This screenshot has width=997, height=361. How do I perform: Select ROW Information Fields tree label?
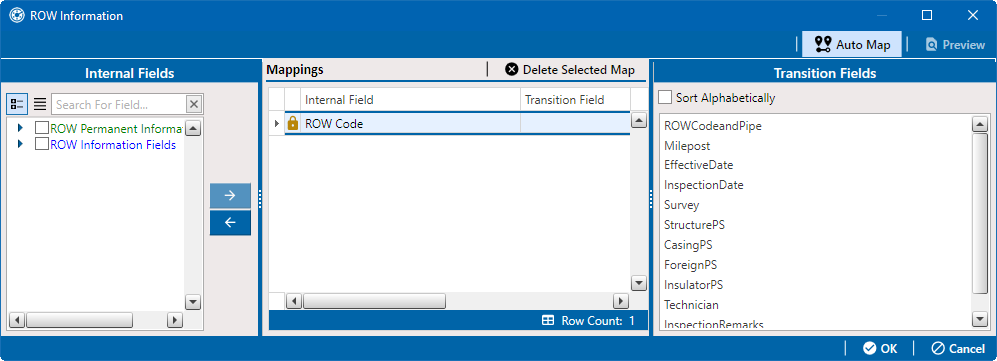pyautogui.click(x=113, y=144)
